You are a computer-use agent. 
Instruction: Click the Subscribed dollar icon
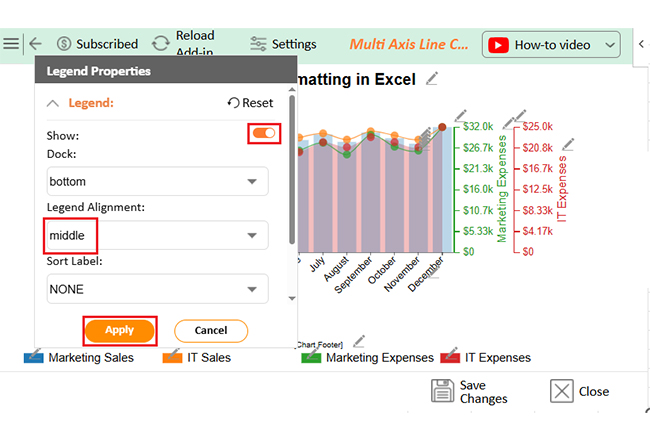click(65, 44)
